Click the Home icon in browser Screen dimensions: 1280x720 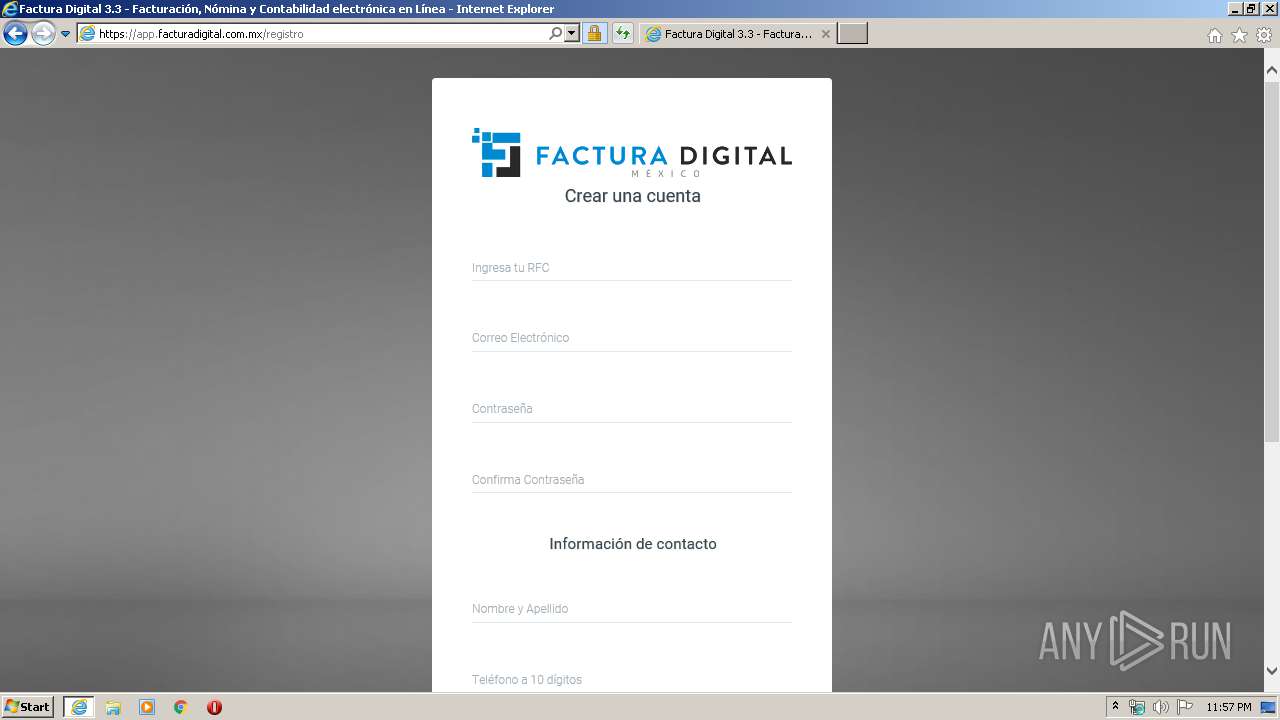pos(1214,35)
